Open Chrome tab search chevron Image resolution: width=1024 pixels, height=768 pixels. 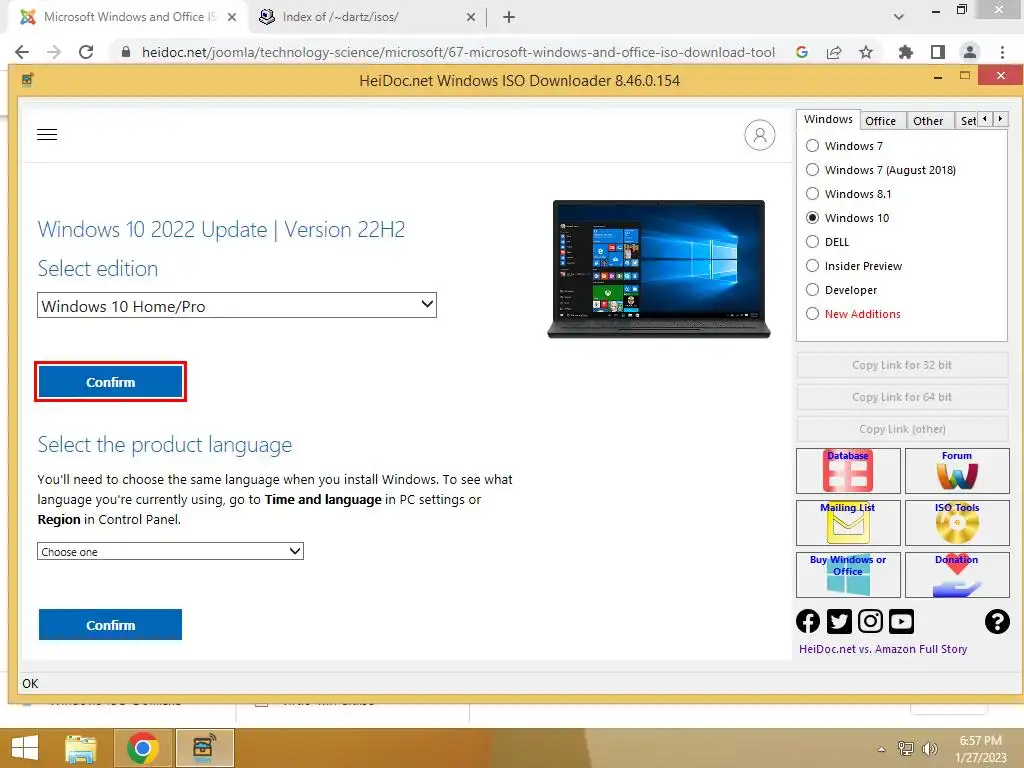click(x=899, y=17)
